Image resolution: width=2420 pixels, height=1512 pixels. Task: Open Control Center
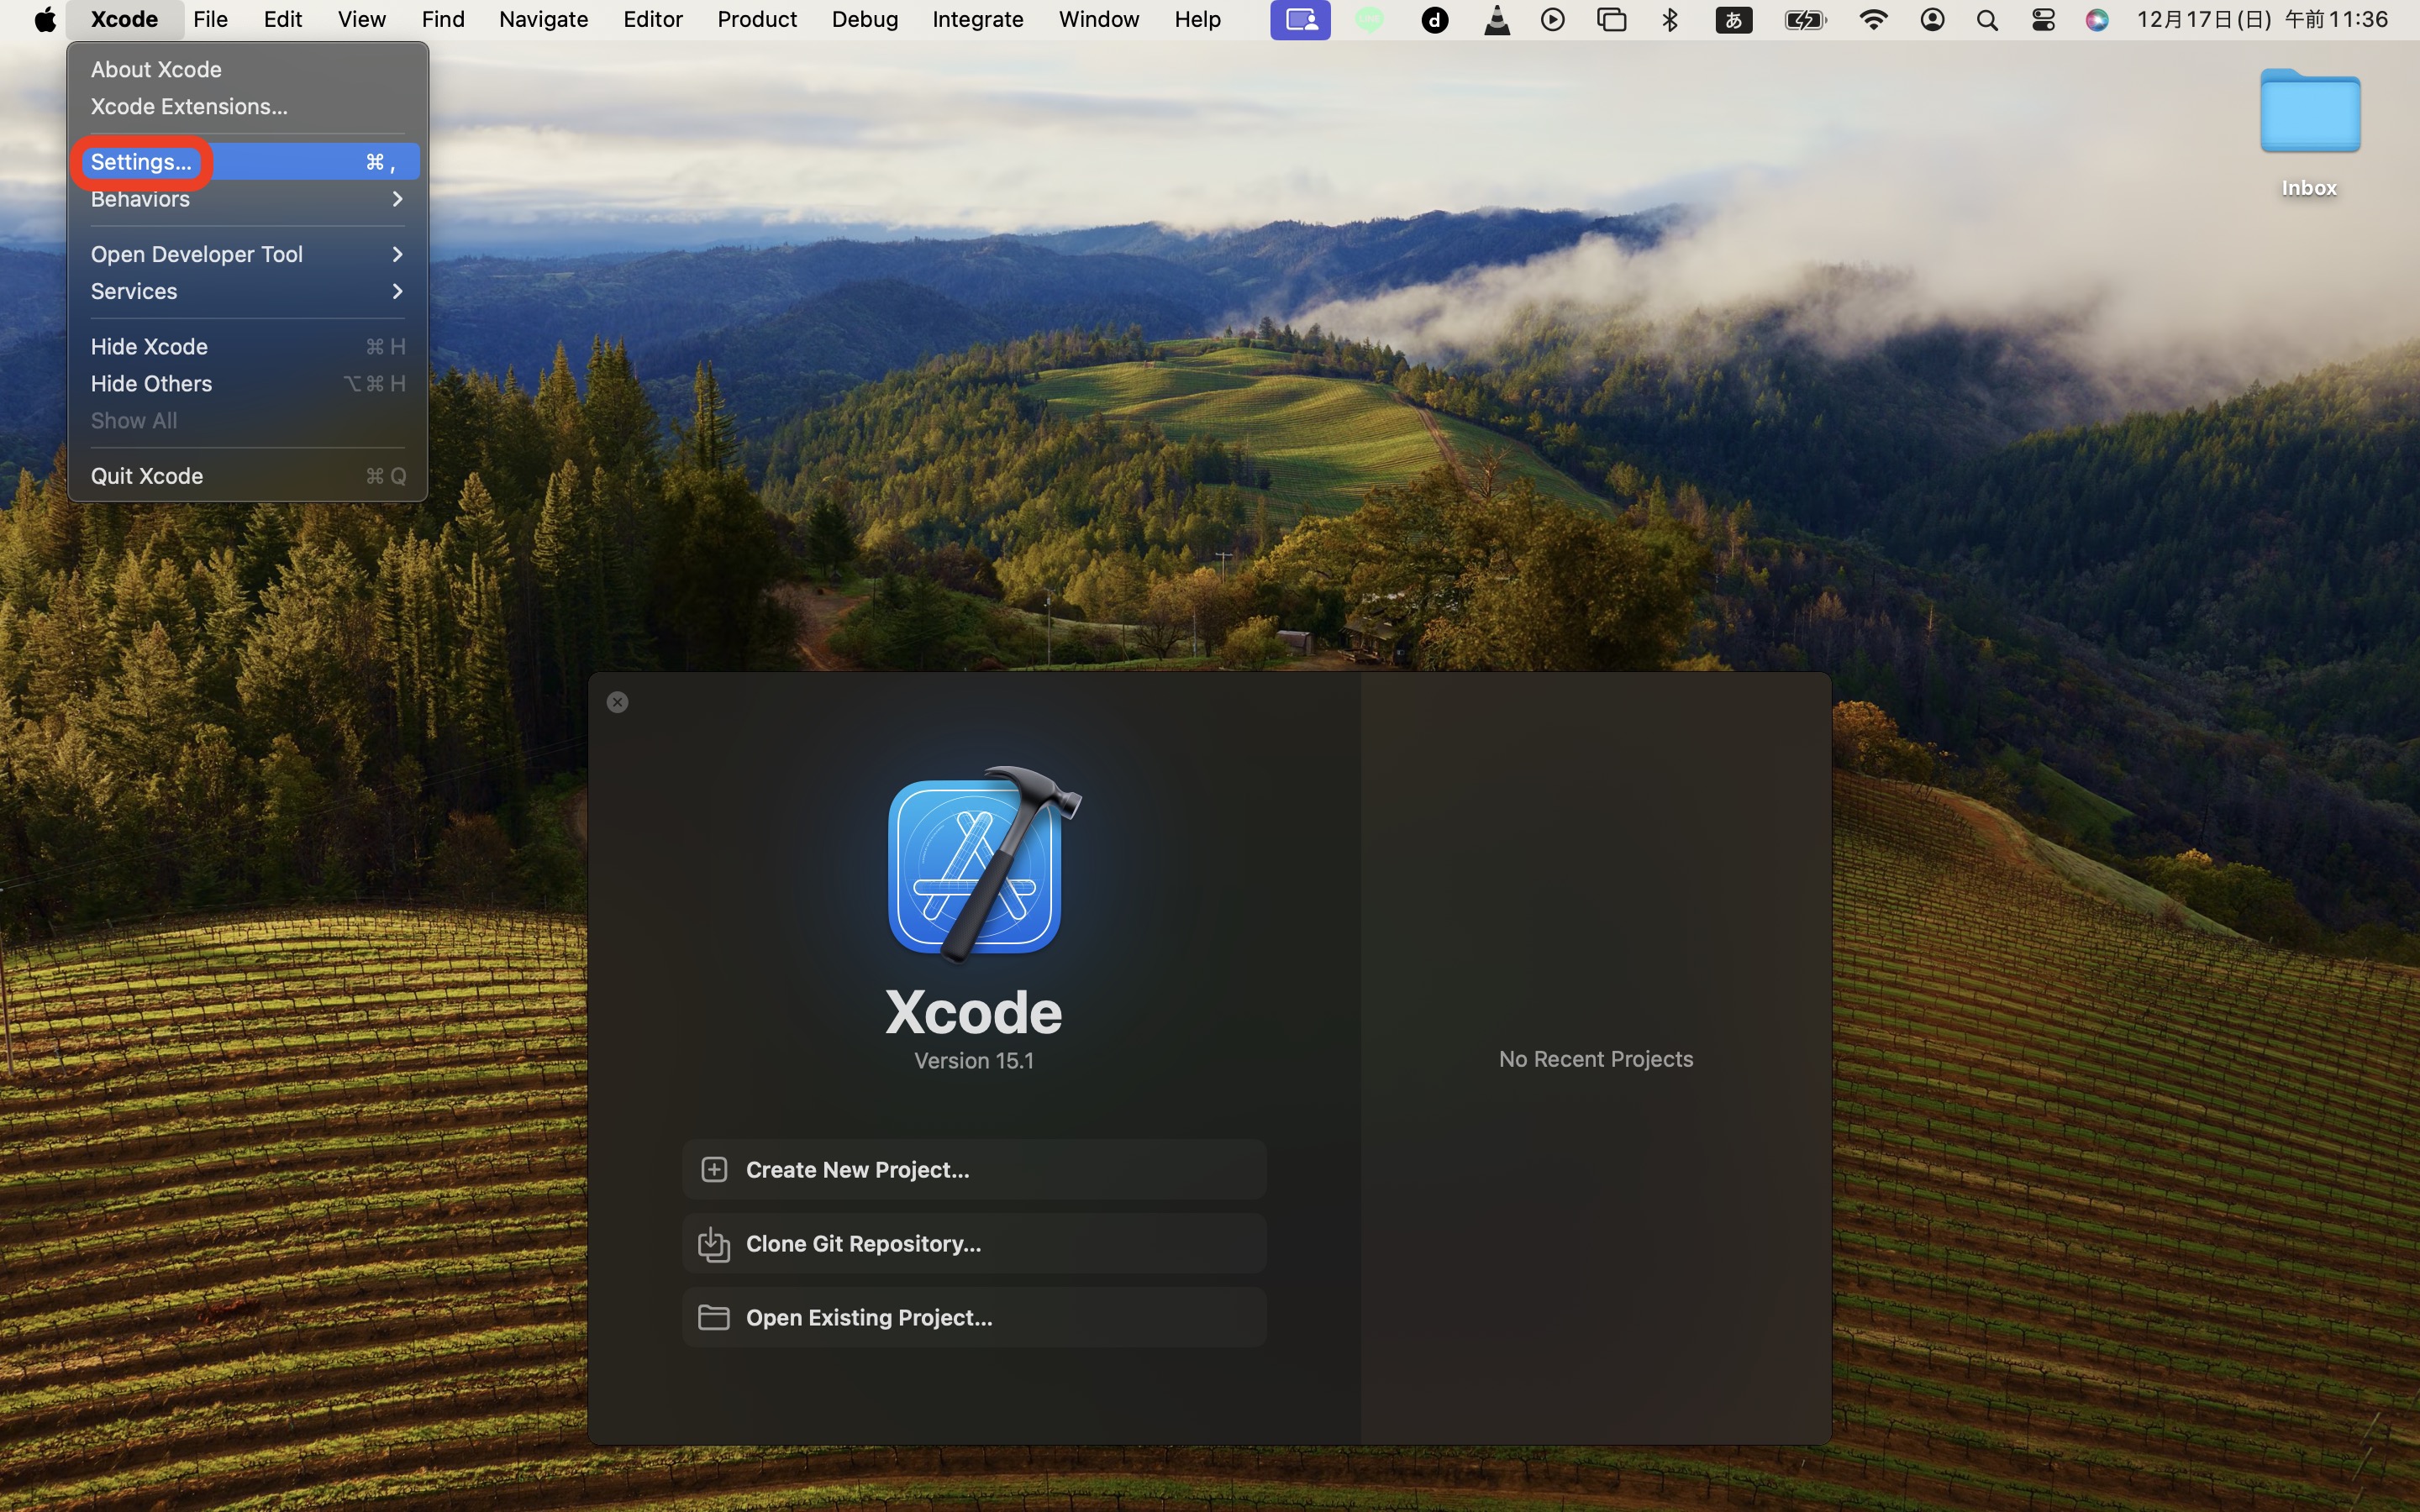pos(2043,19)
